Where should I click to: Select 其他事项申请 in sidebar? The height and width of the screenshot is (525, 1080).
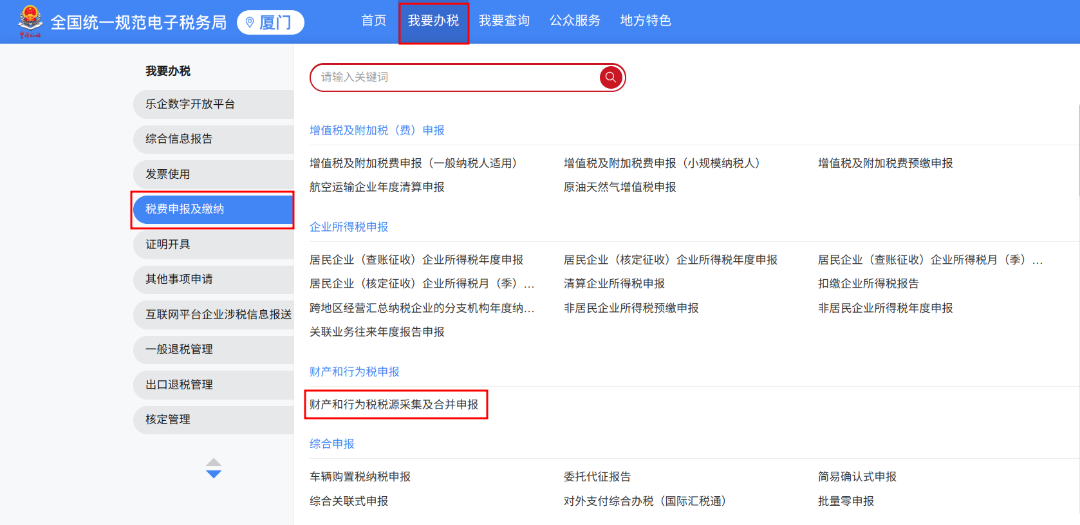click(x=214, y=280)
